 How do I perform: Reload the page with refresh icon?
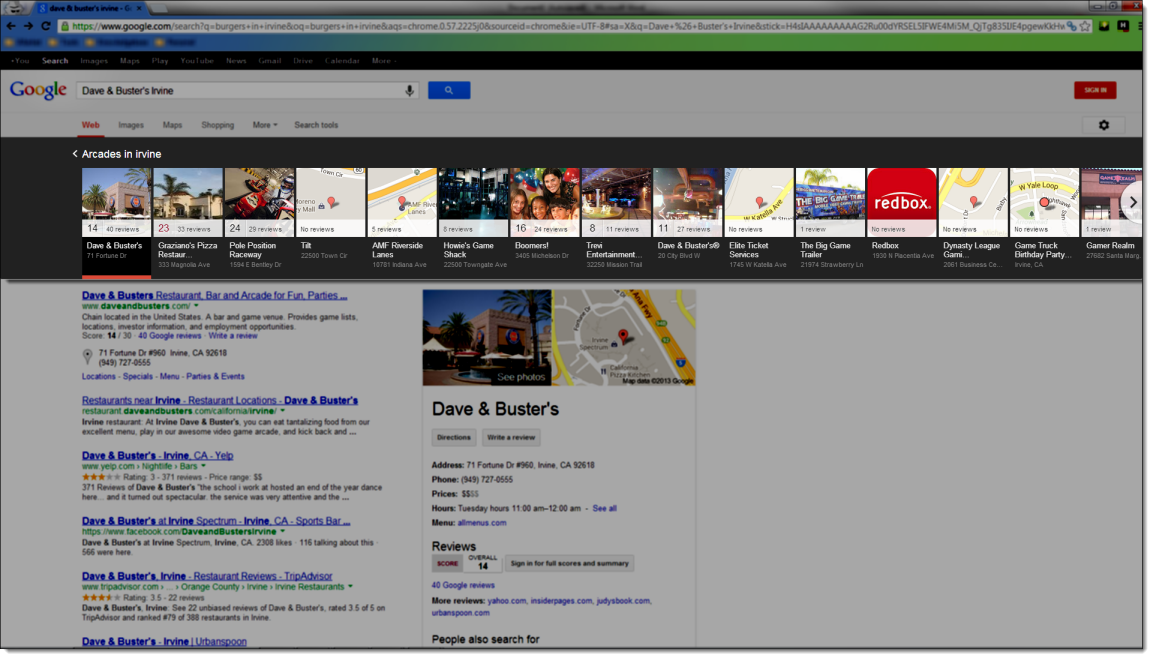point(46,26)
